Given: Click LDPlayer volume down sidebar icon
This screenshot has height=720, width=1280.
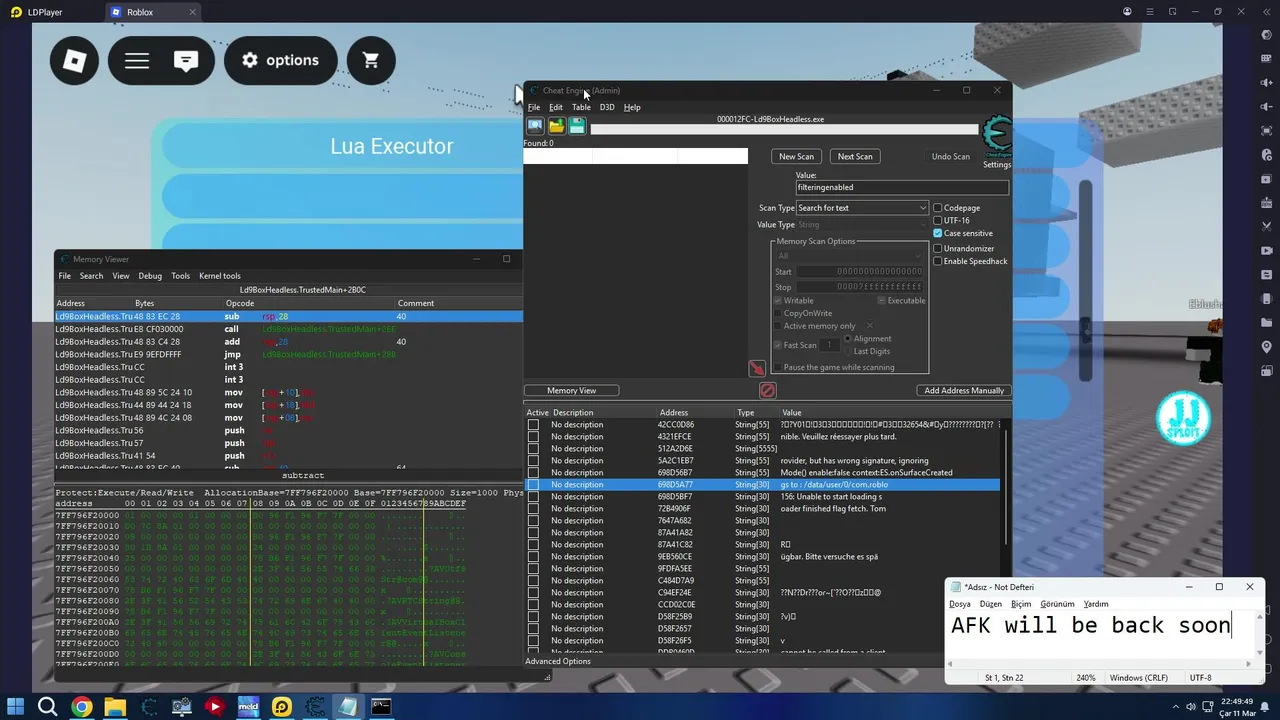Looking at the screenshot, I should pos(1267,106).
